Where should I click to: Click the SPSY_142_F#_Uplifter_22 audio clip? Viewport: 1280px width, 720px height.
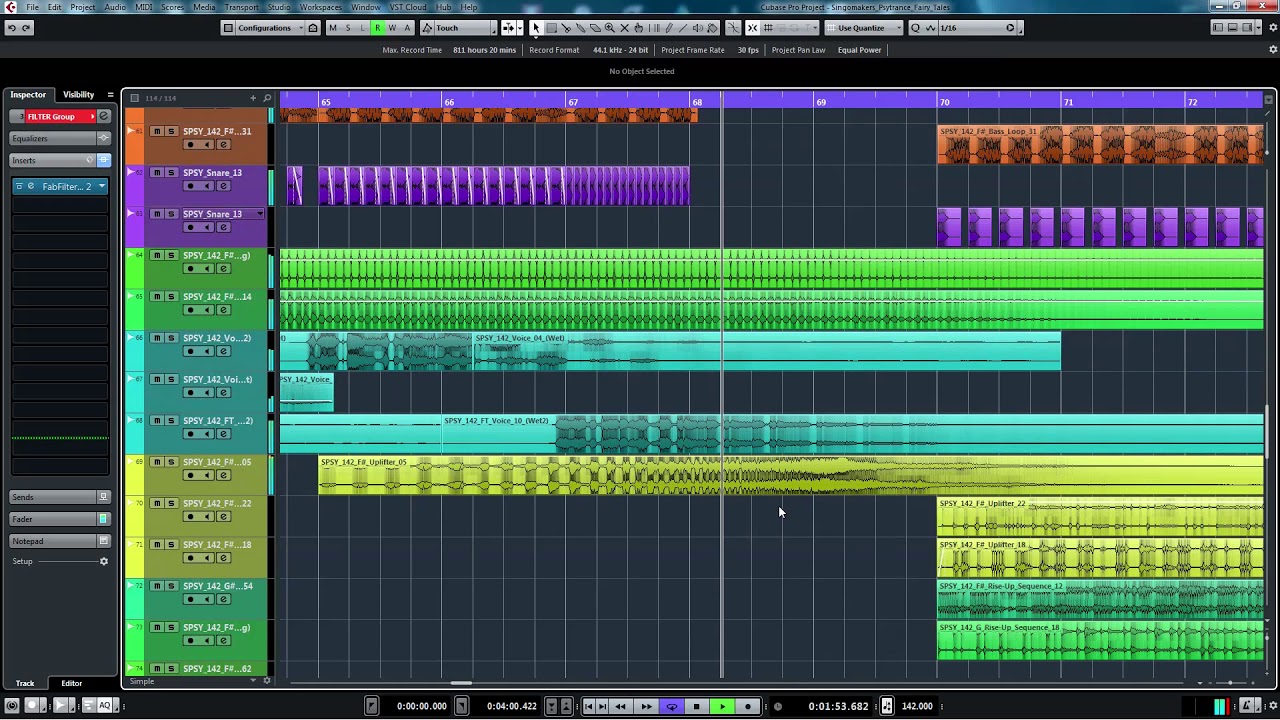tap(1100, 516)
